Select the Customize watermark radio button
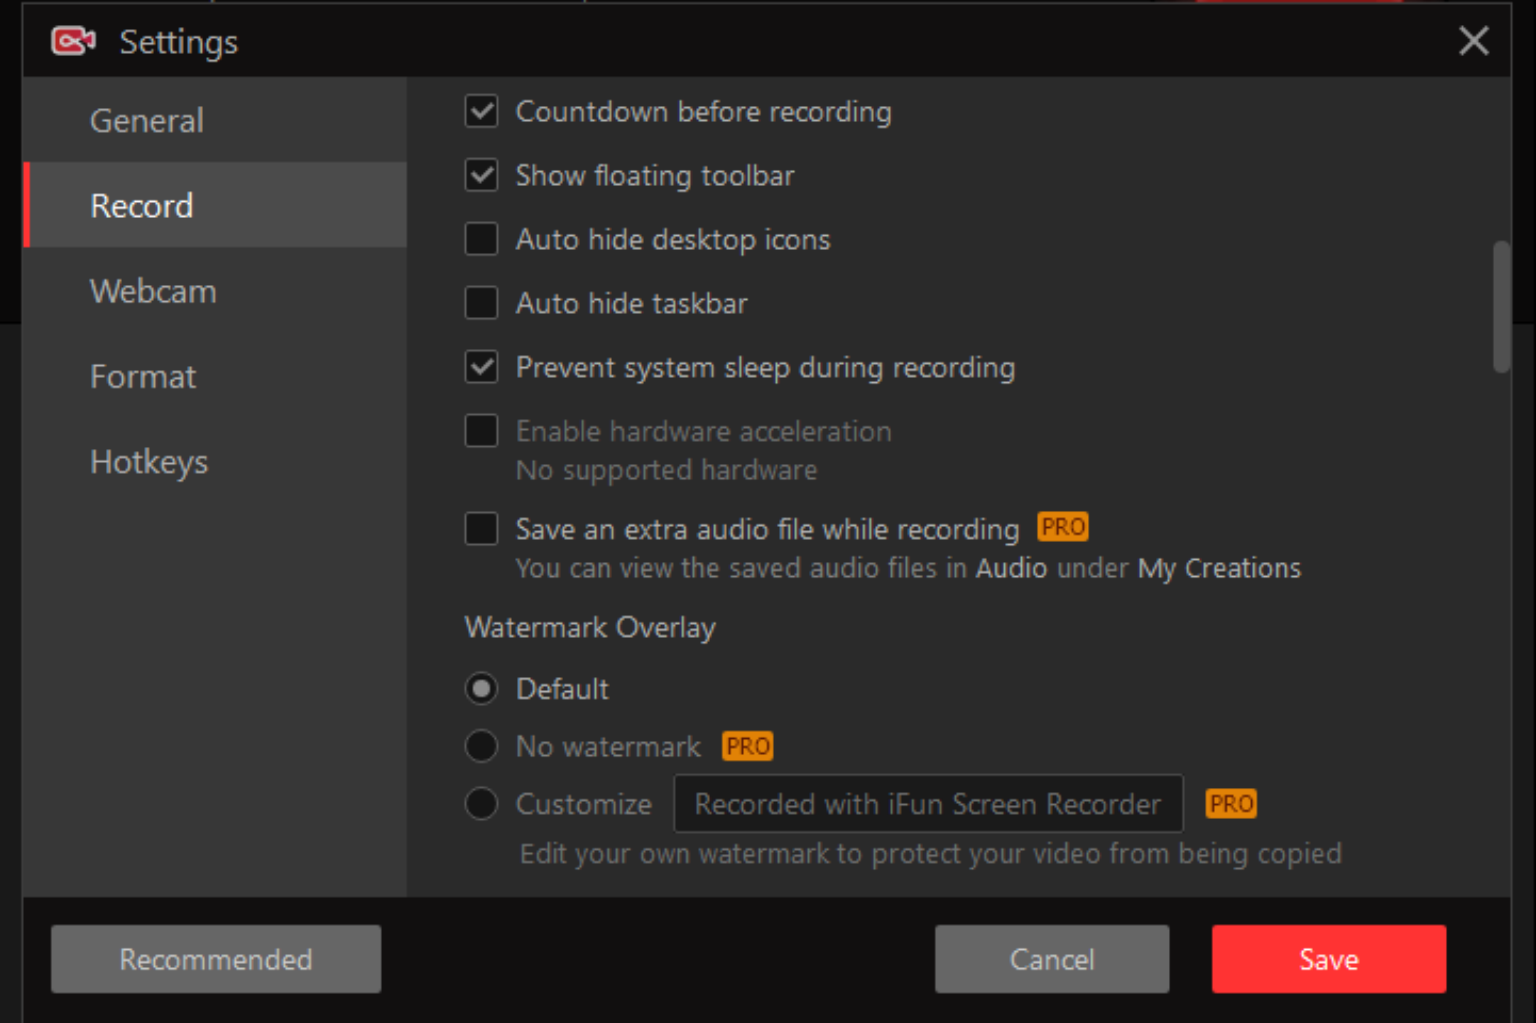Viewport: 1536px width, 1023px height. pyautogui.click(x=481, y=803)
